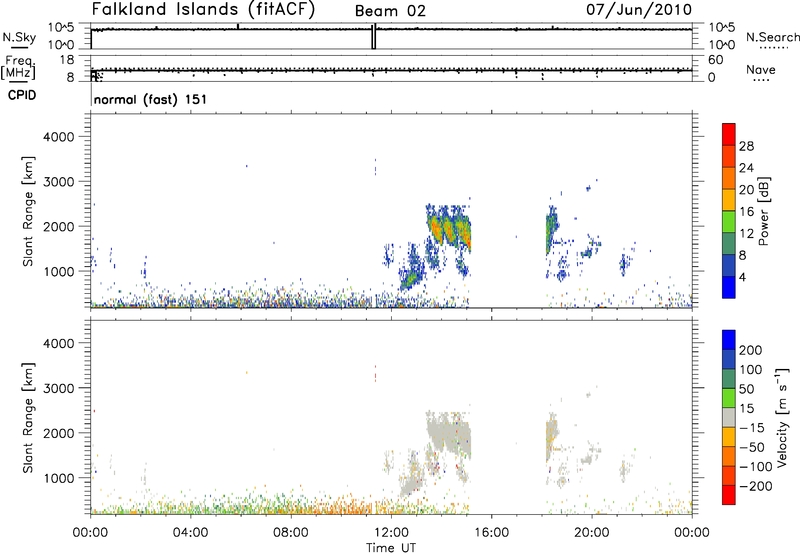Click the '200' value on Velocity scale
This screenshot has width=800, height=554.
click(751, 350)
